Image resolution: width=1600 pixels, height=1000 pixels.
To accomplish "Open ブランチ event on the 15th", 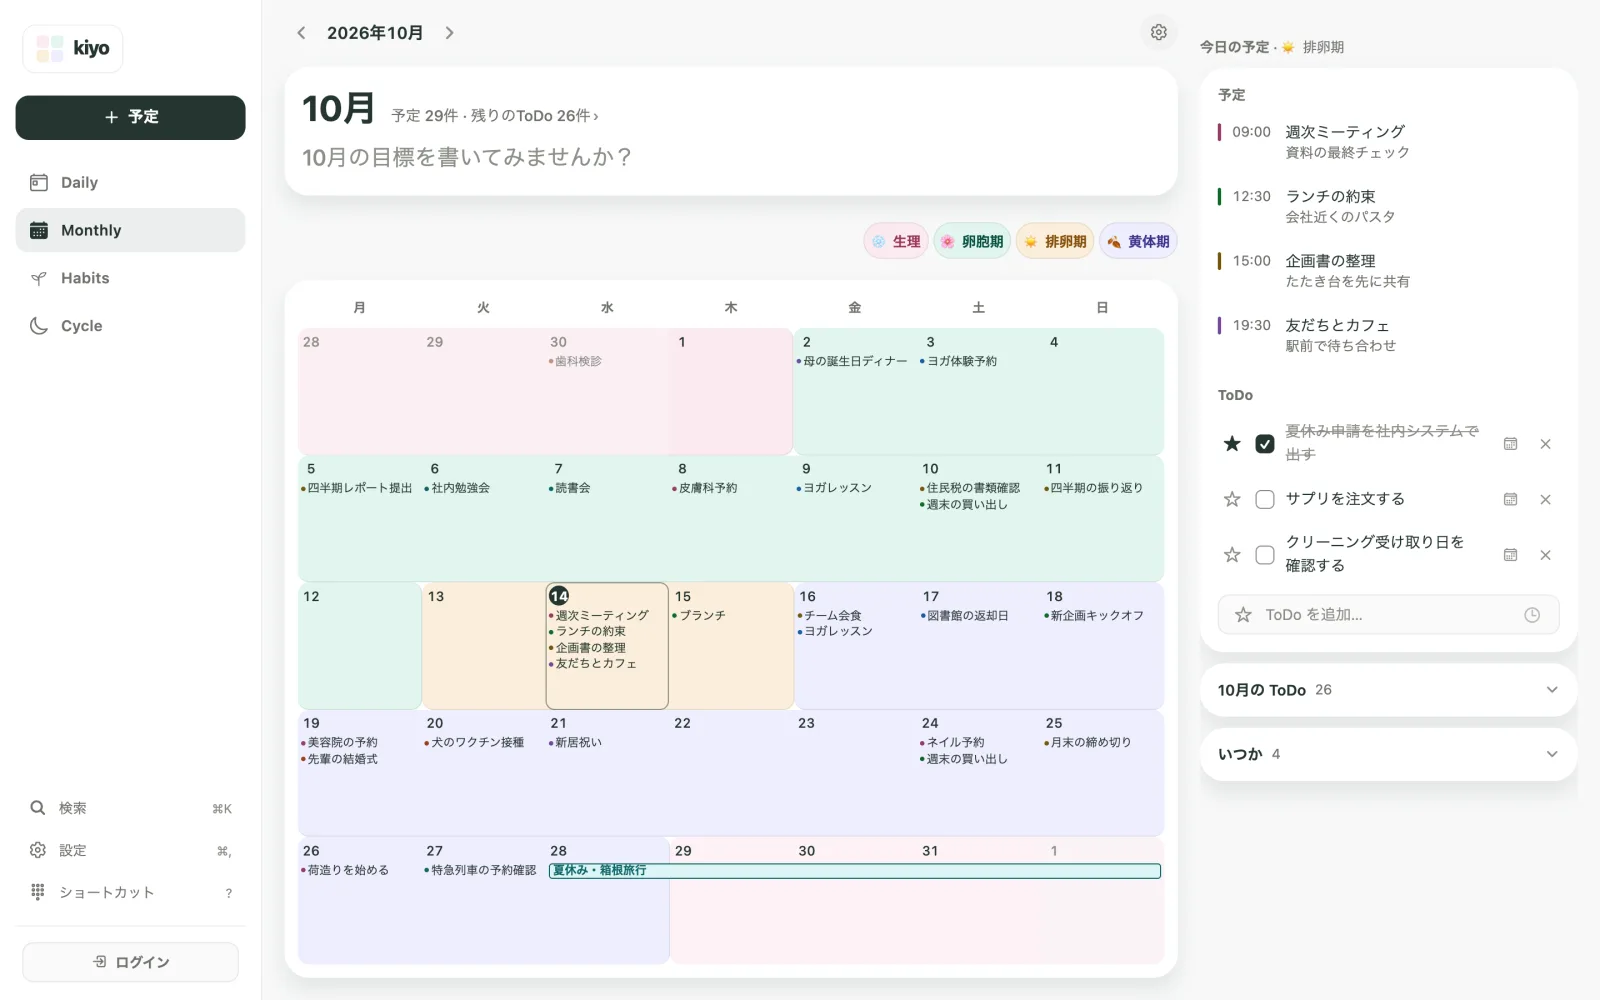I will point(699,615).
